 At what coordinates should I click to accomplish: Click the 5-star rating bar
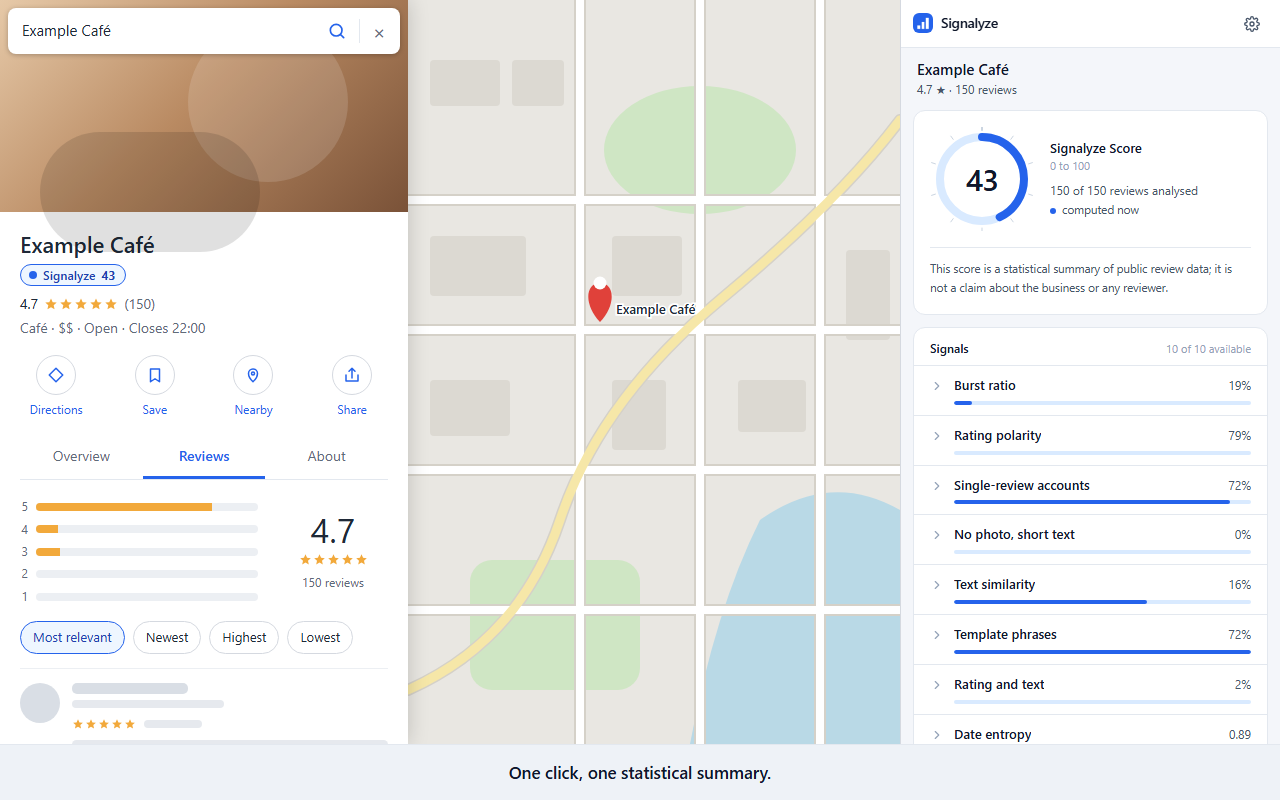click(147, 507)
